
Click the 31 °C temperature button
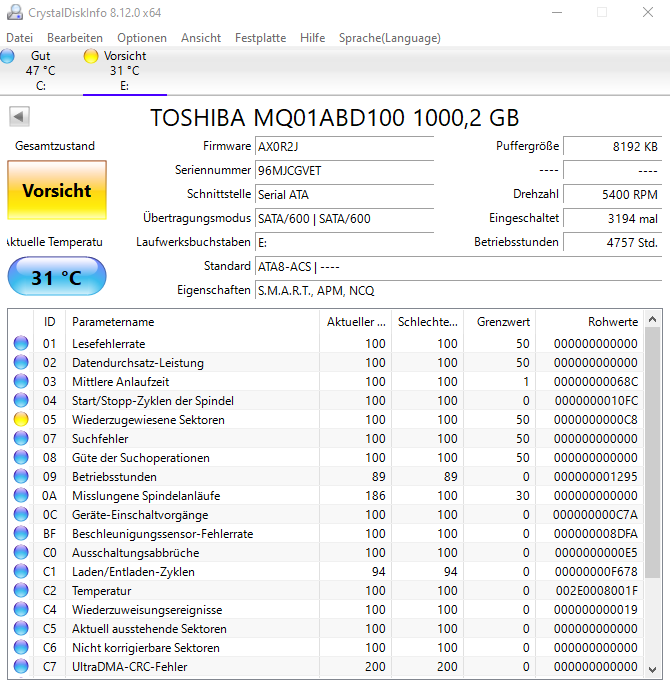point(57,276)
